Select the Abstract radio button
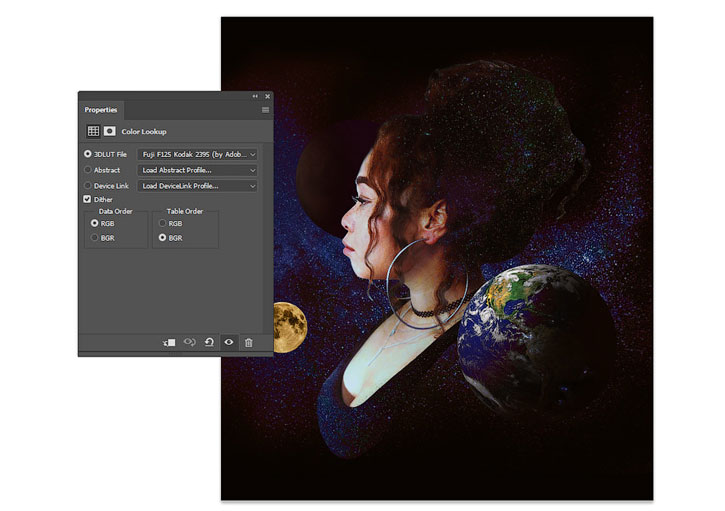The image size is (725, 511). (87, 170)
